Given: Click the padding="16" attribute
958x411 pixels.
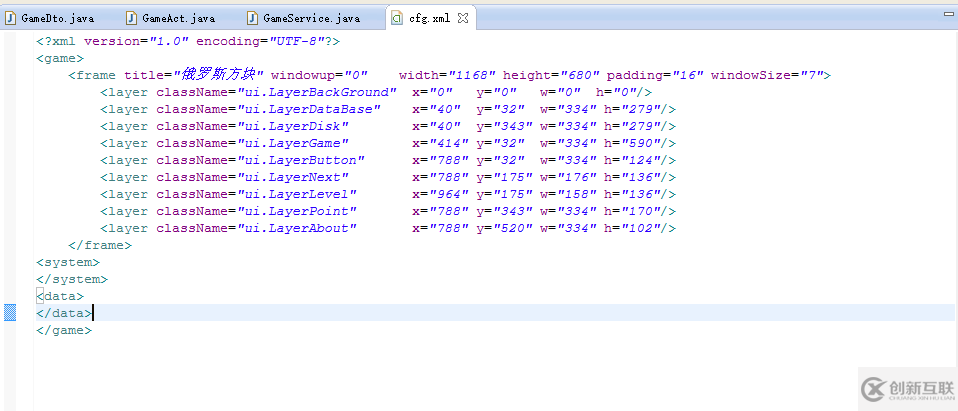Looking at the screenshot, I should click(656, 76).
